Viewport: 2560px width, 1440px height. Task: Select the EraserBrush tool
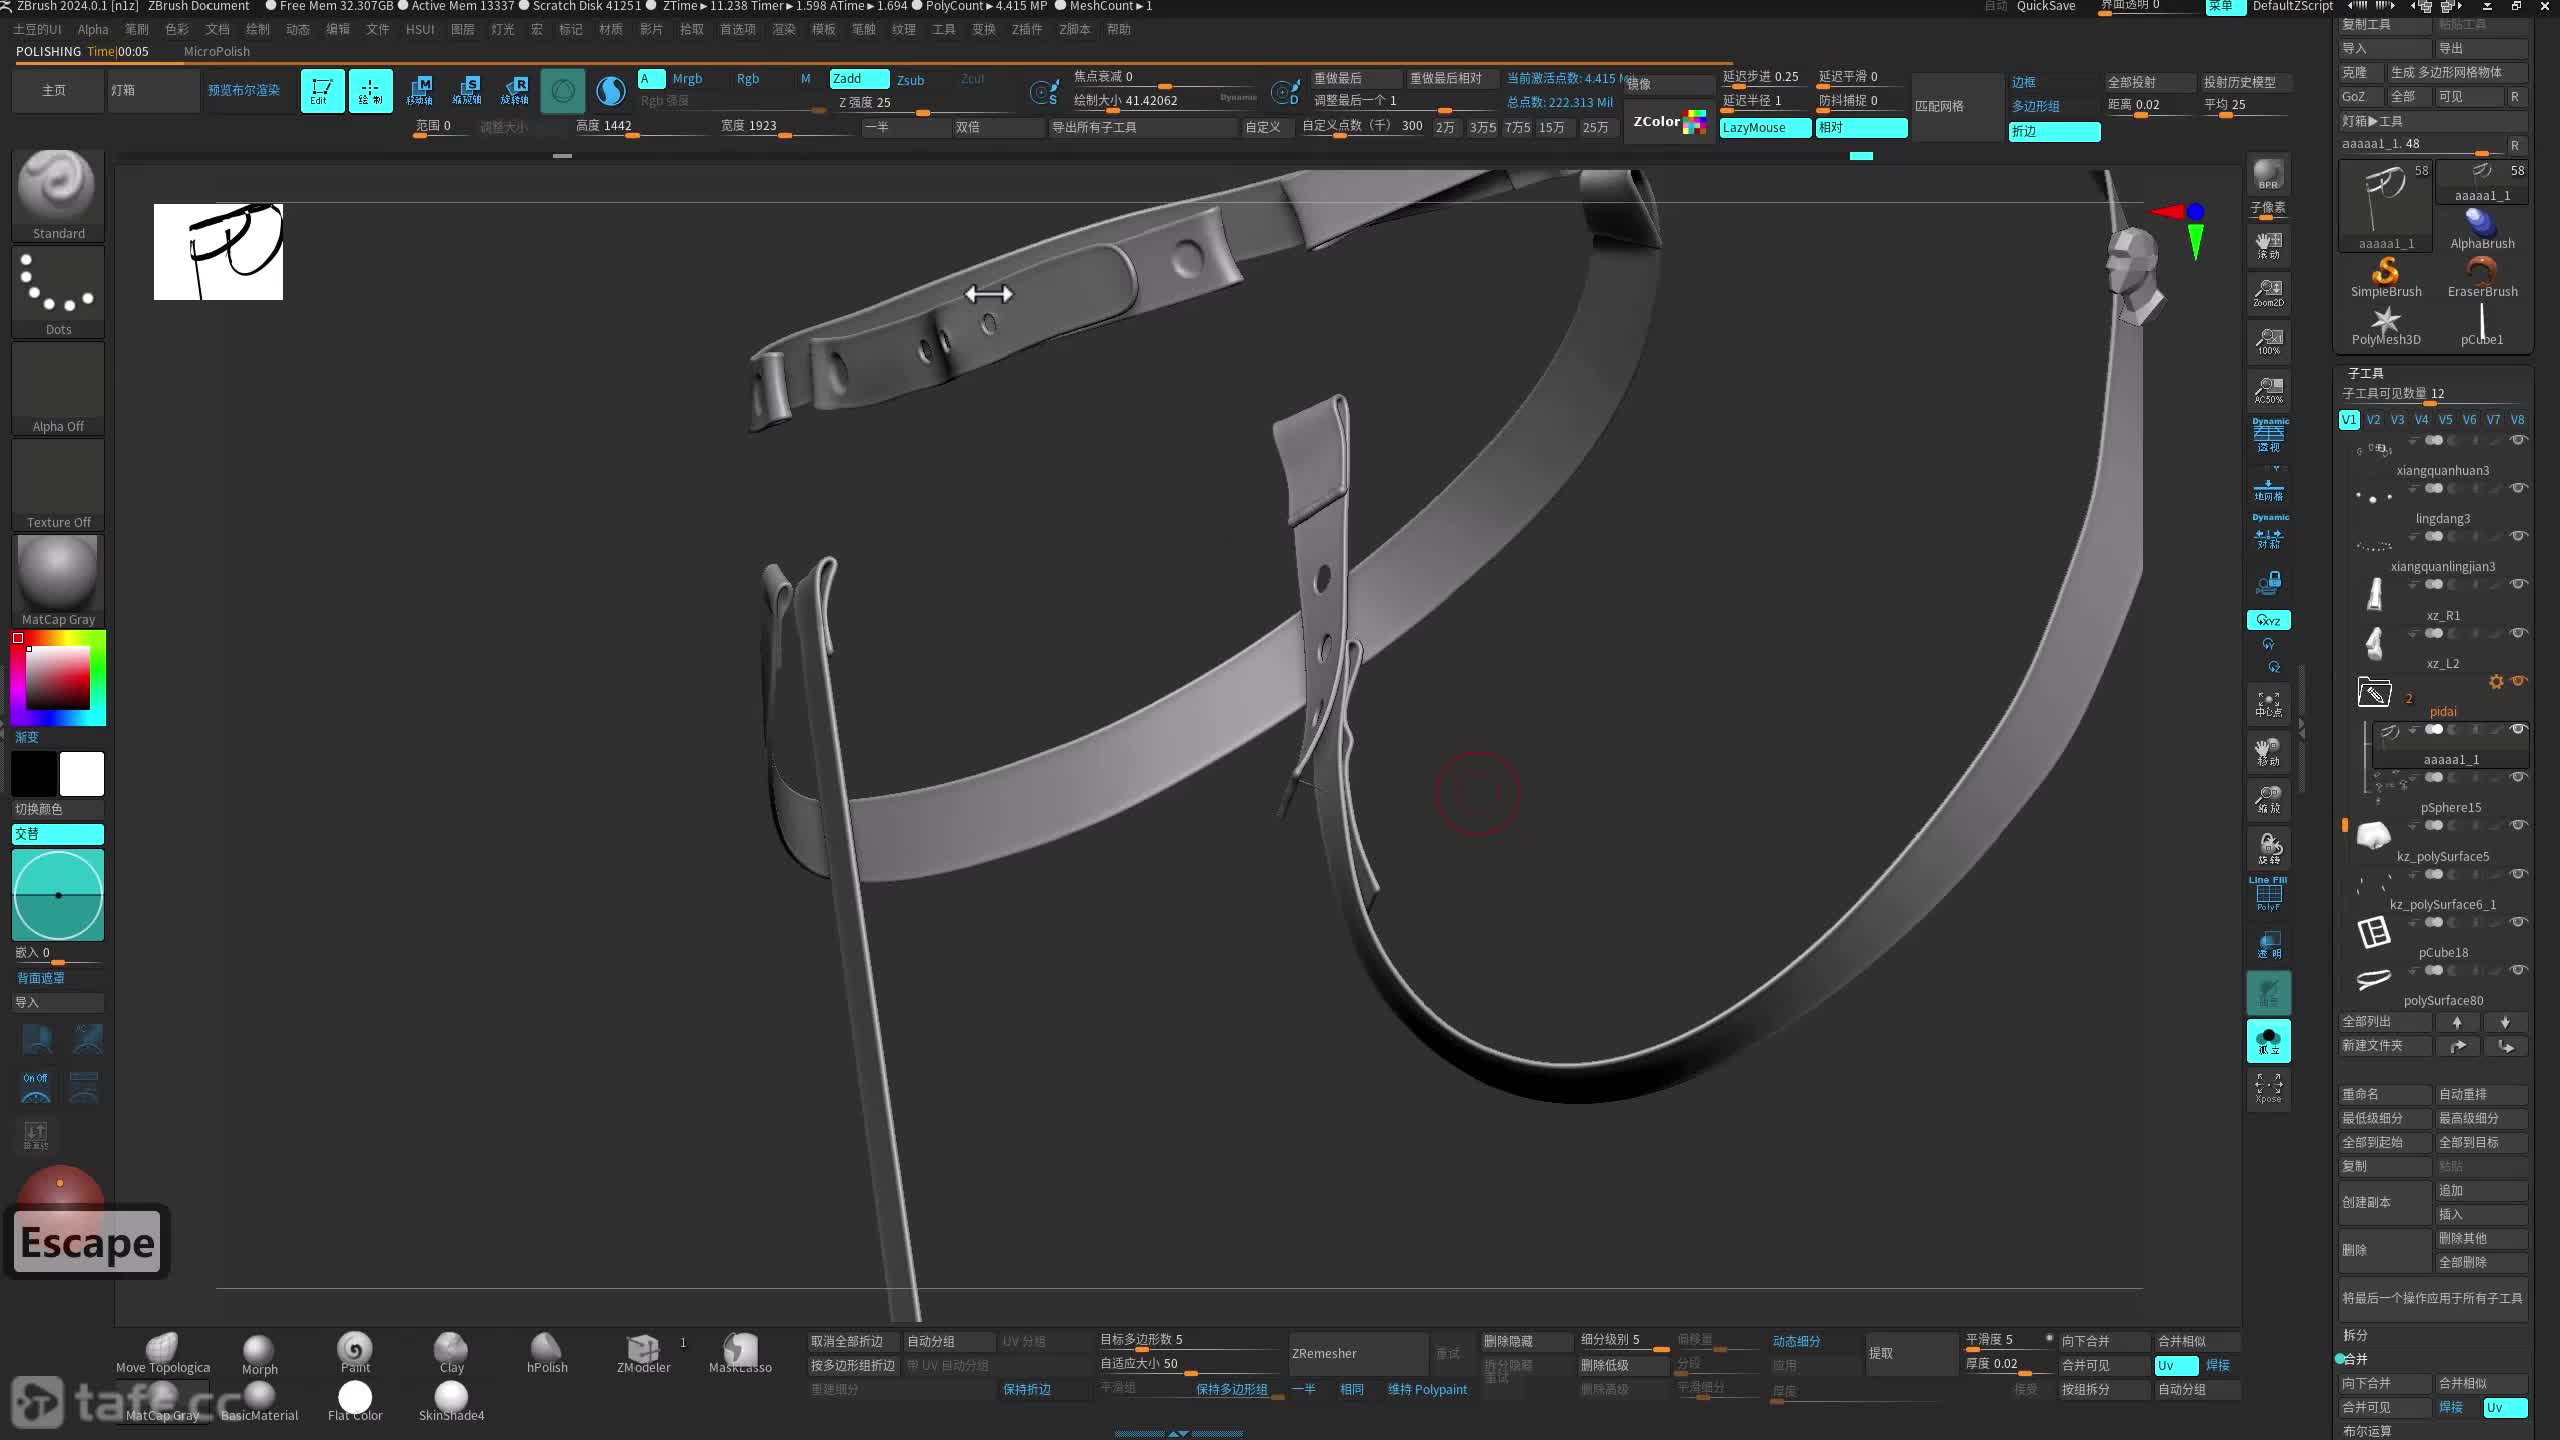pos(2482,278)
